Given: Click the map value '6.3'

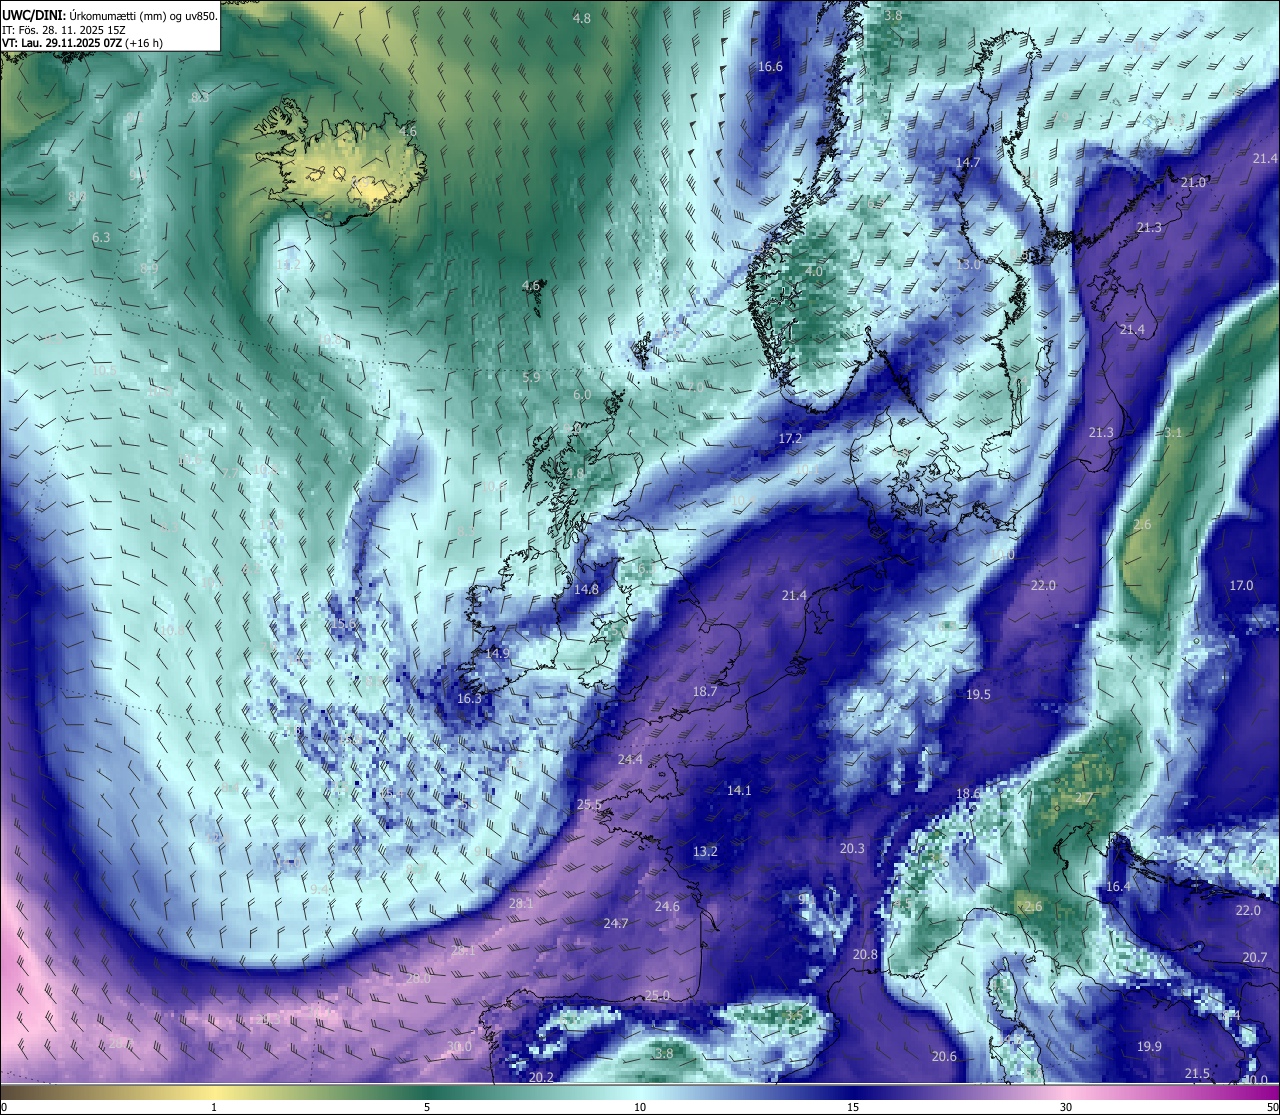Looking at the screenshot, I should (x=101, y=238).
